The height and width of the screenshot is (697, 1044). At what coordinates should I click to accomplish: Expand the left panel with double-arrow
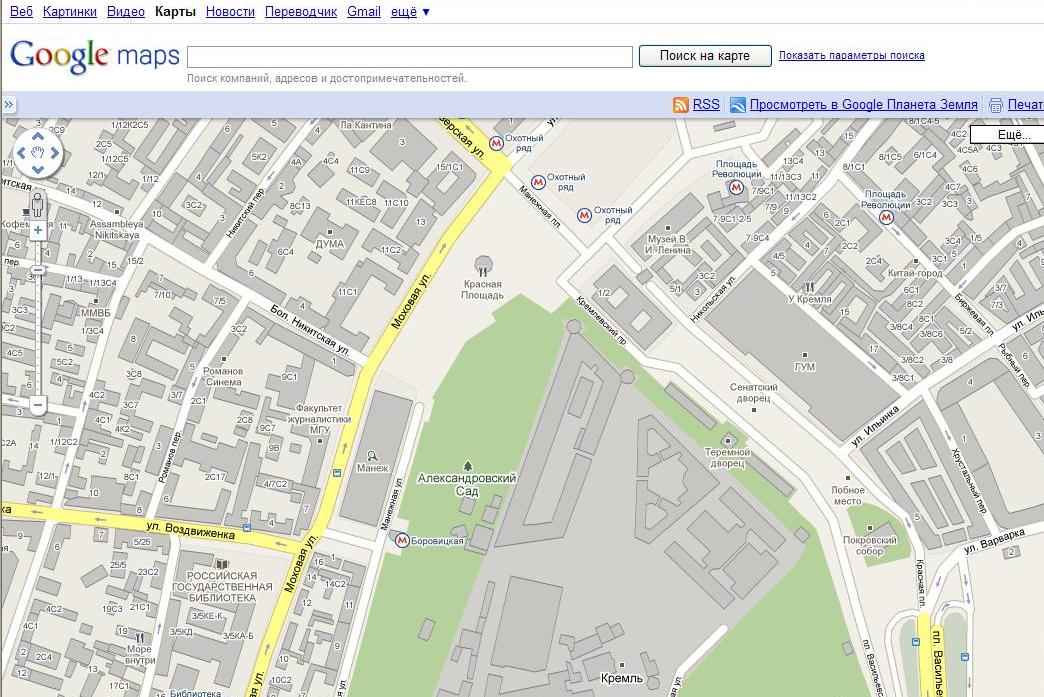coord(8,105)
